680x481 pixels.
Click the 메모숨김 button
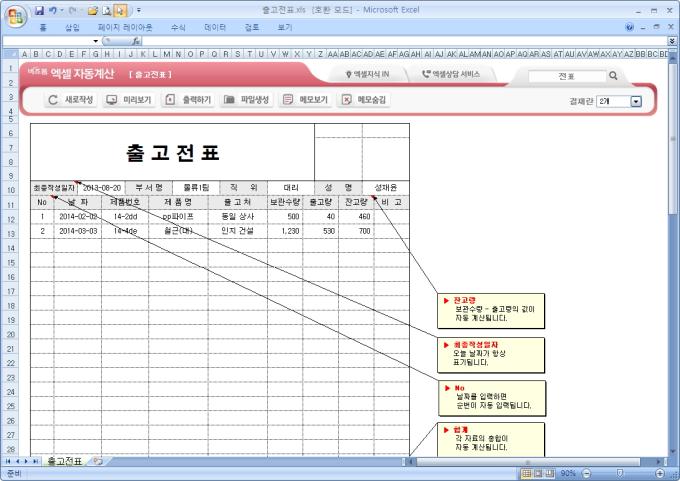point(363,100)
